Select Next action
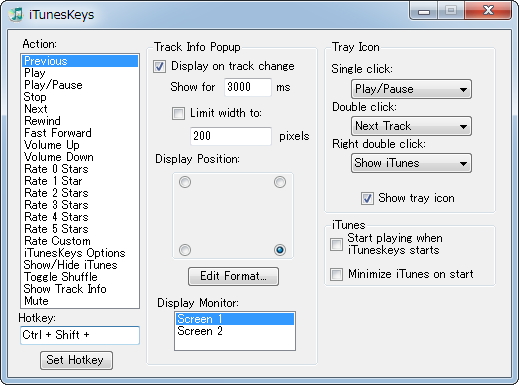 tap(80, 109)
